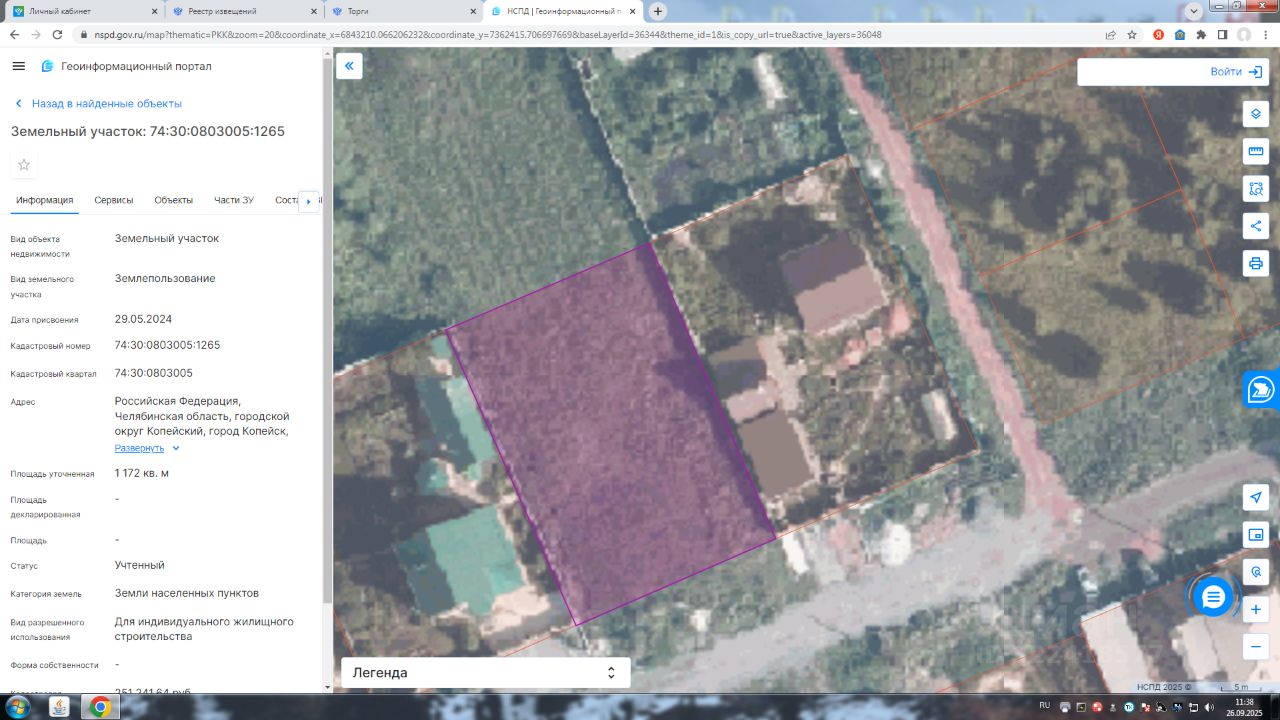Open Chrome from the taskbar
Image resolution: width=1280 pixels, height=720 pixels.
tap(100, 707)
